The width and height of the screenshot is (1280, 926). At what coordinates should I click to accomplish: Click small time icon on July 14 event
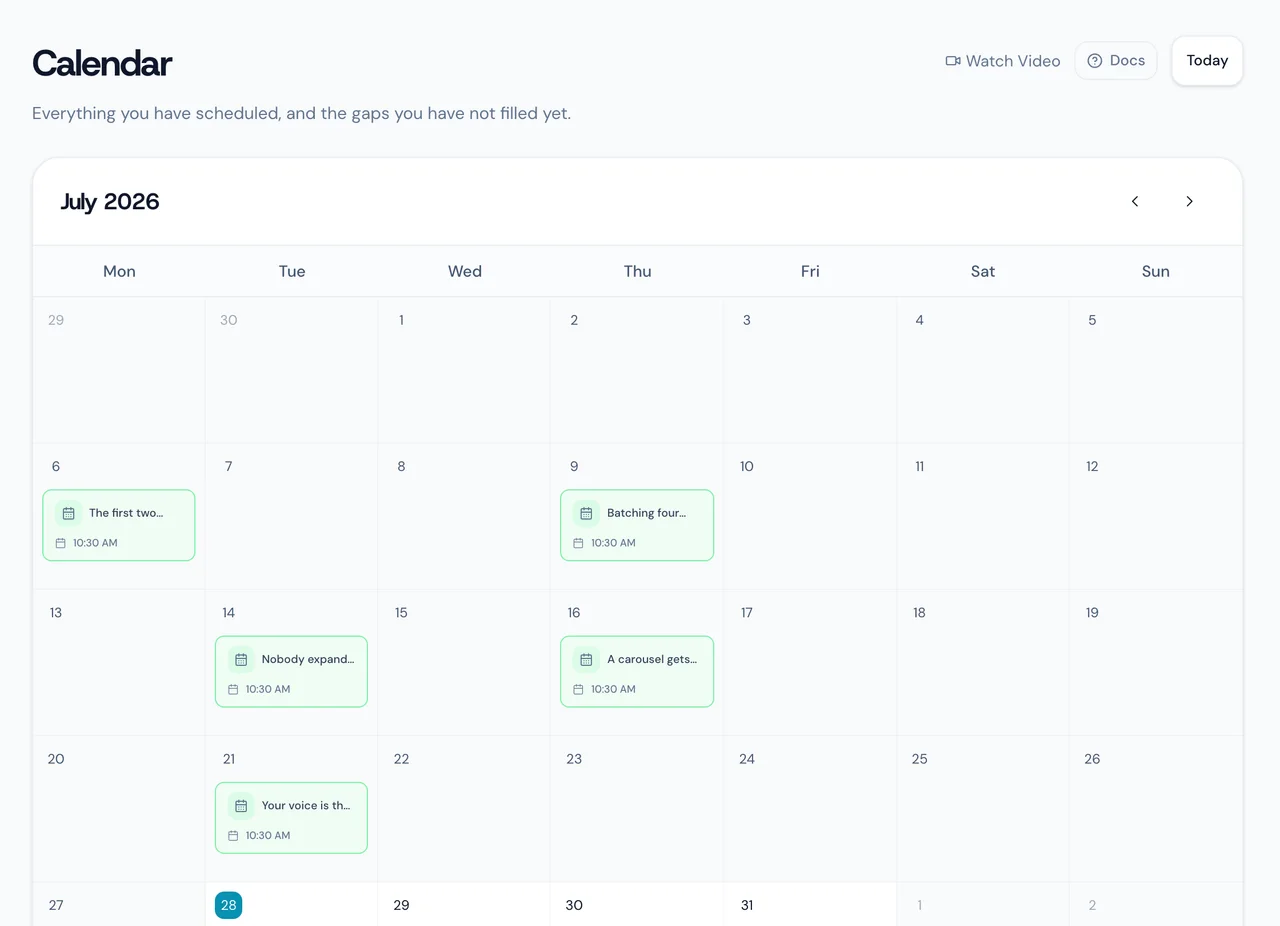click(233, 689)
